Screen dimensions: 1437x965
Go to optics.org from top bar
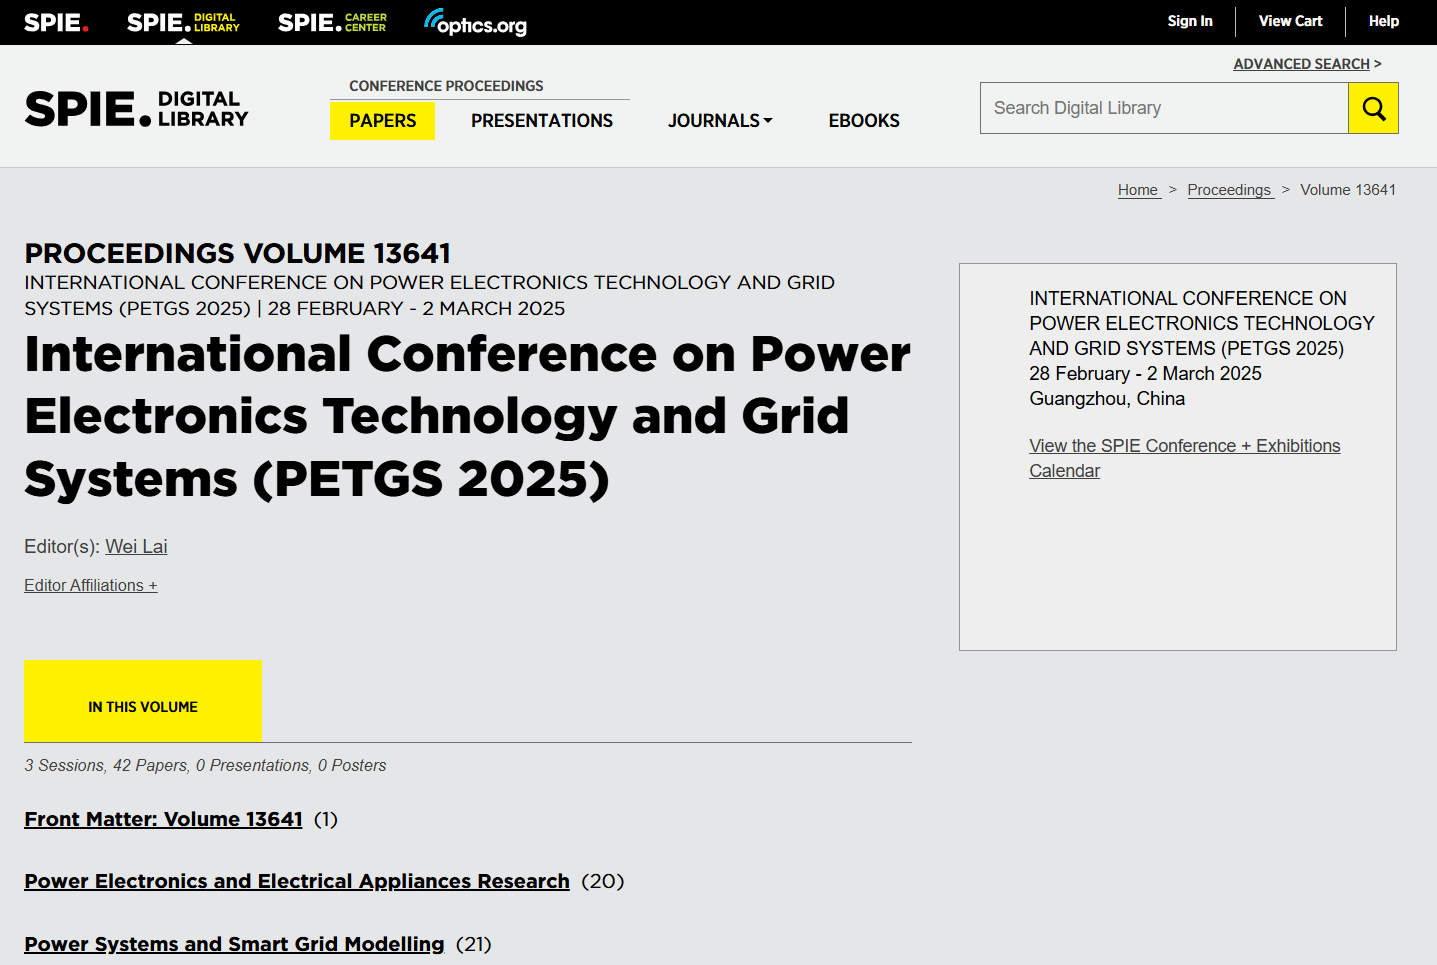click(475, 22)
